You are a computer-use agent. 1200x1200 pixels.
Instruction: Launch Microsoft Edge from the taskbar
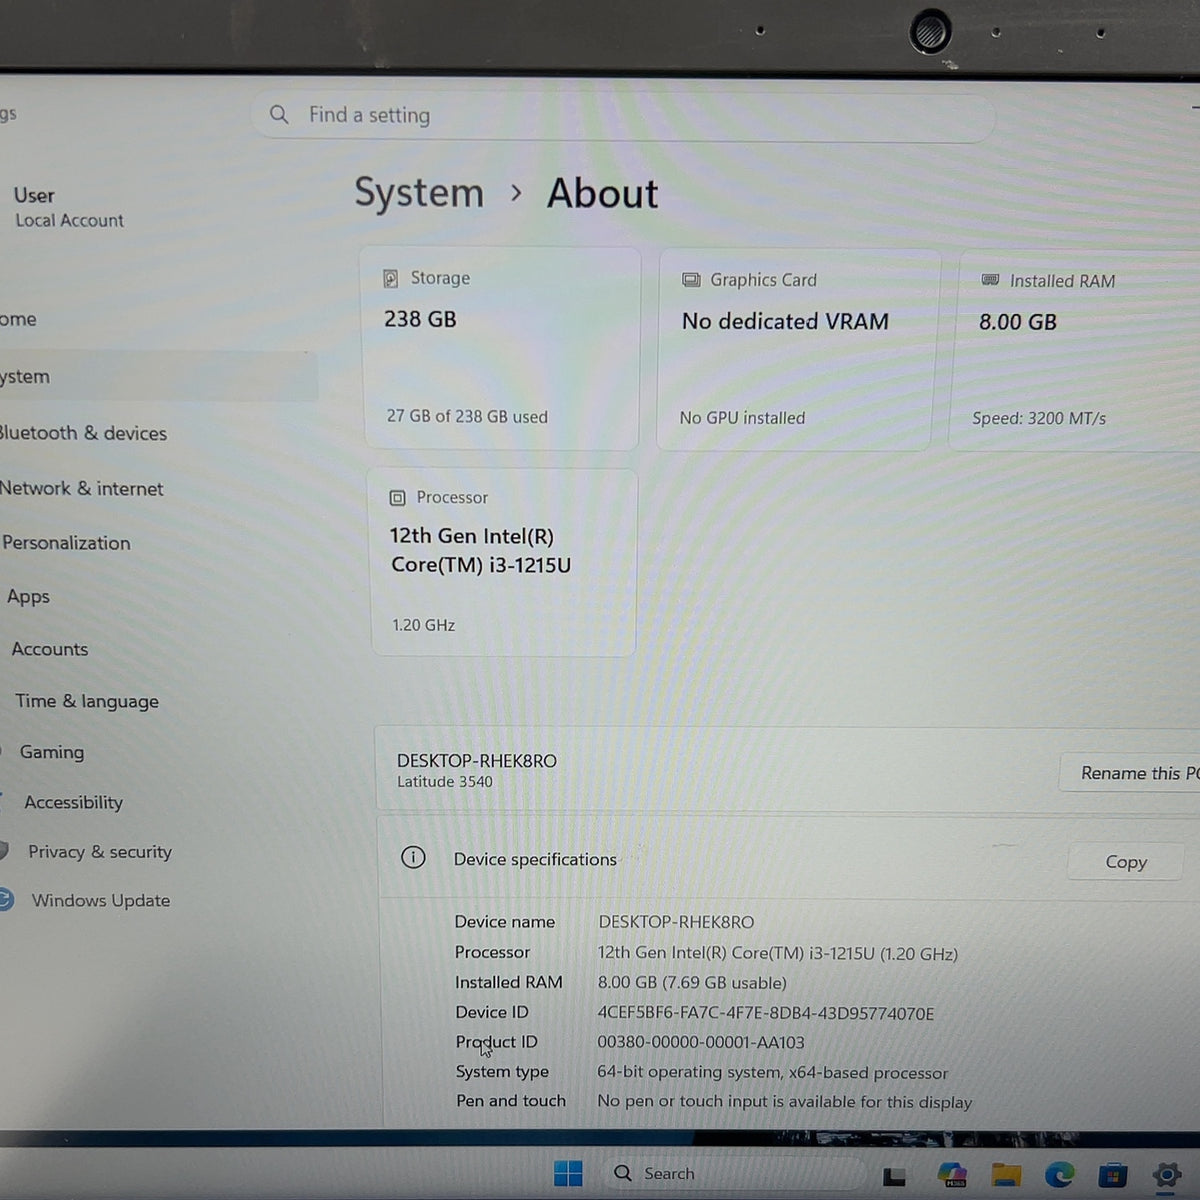click(1059, 1174)
